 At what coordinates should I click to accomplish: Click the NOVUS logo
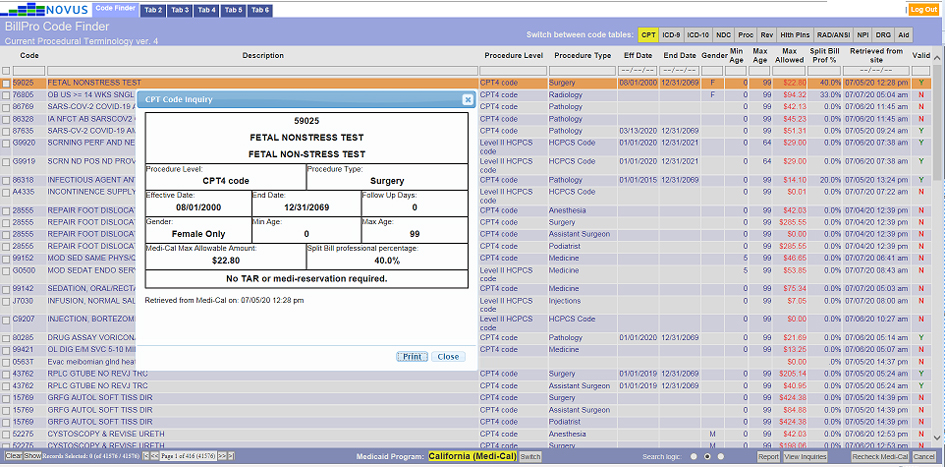pos(46,9)
